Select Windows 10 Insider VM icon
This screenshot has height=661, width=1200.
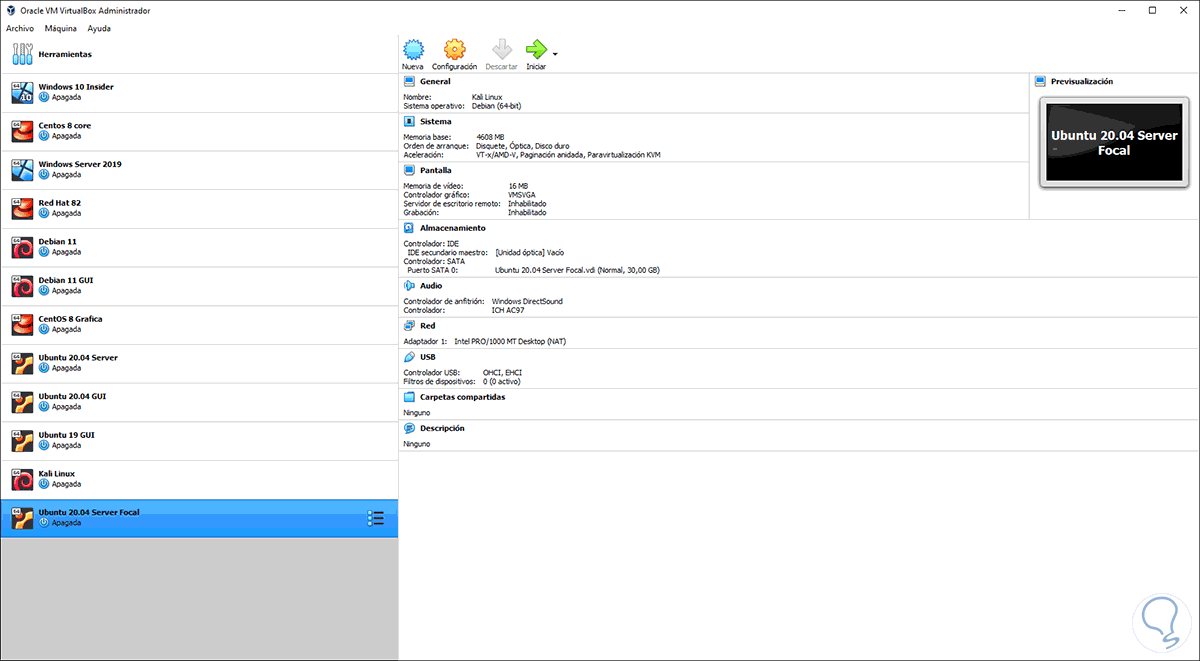click(22, 92)
